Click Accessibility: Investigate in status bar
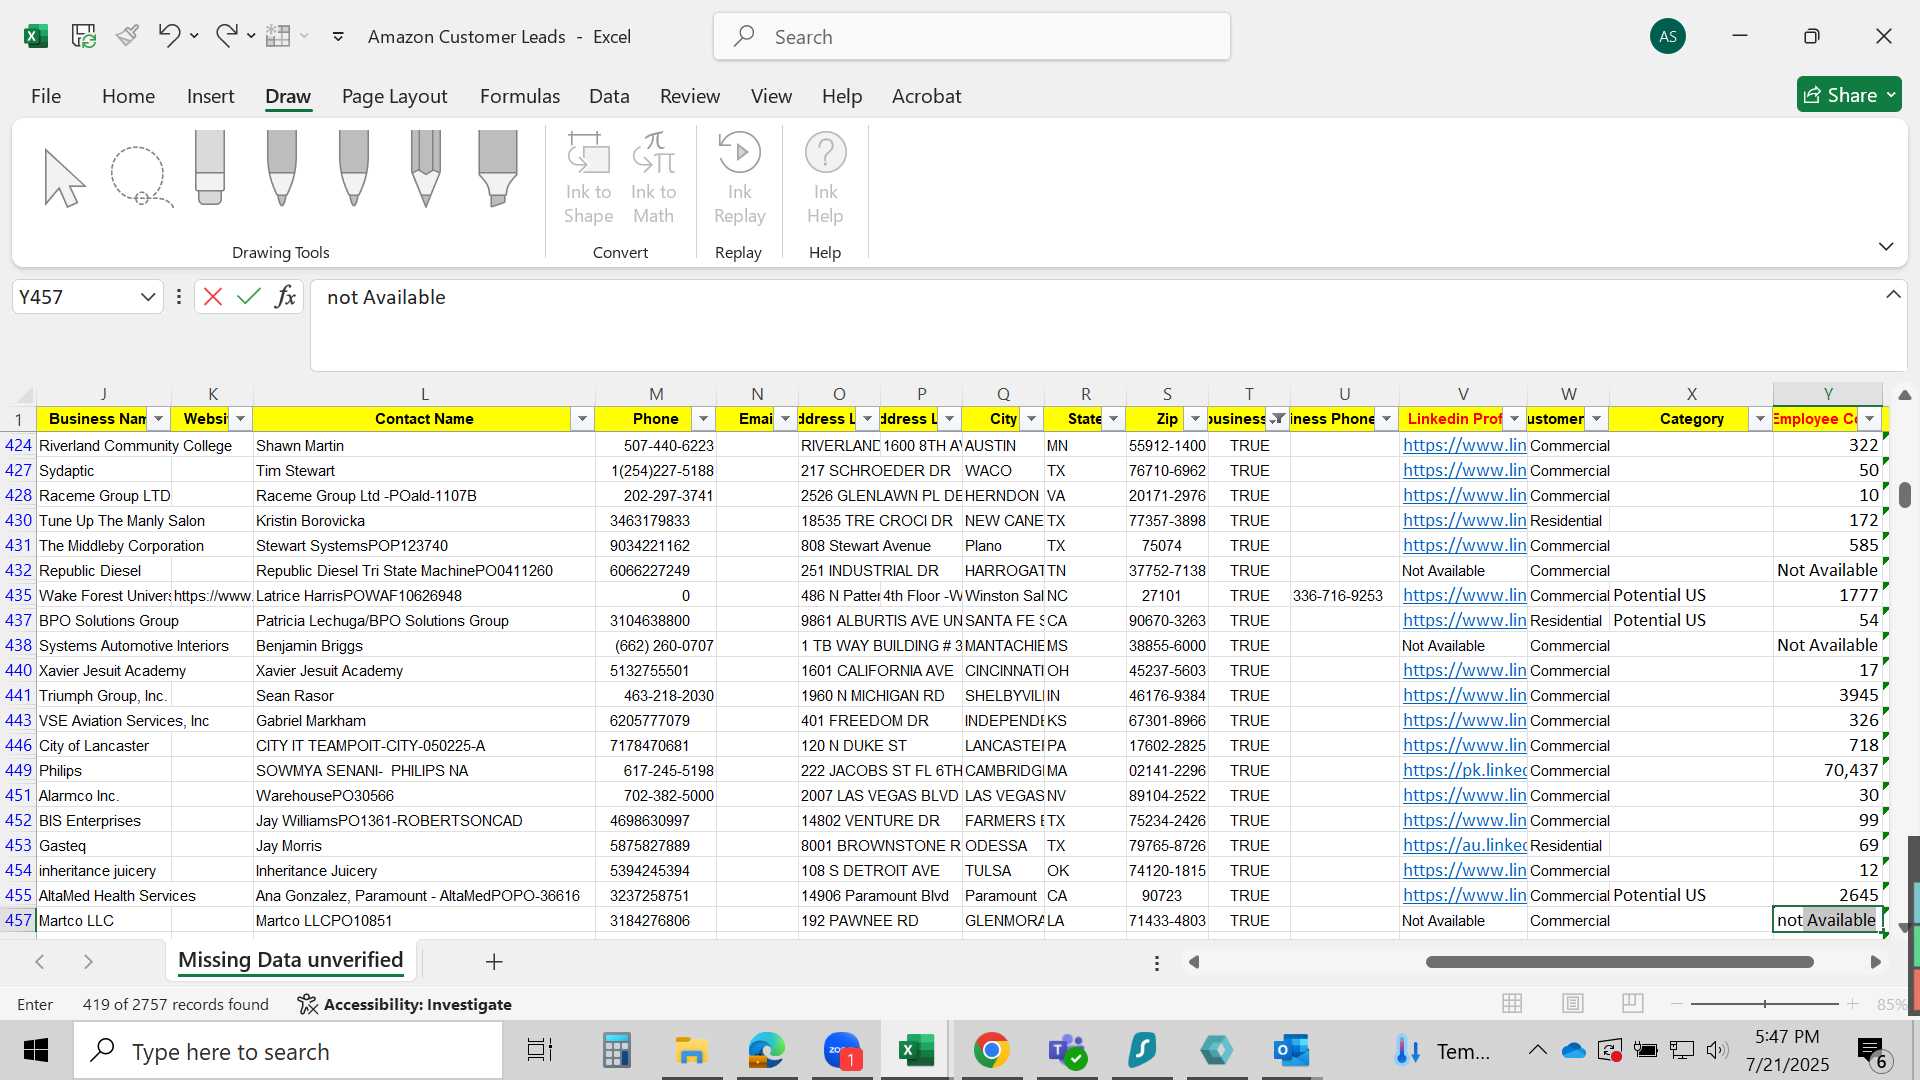Viewport: 1920px width, 1080px height. 405,1004
